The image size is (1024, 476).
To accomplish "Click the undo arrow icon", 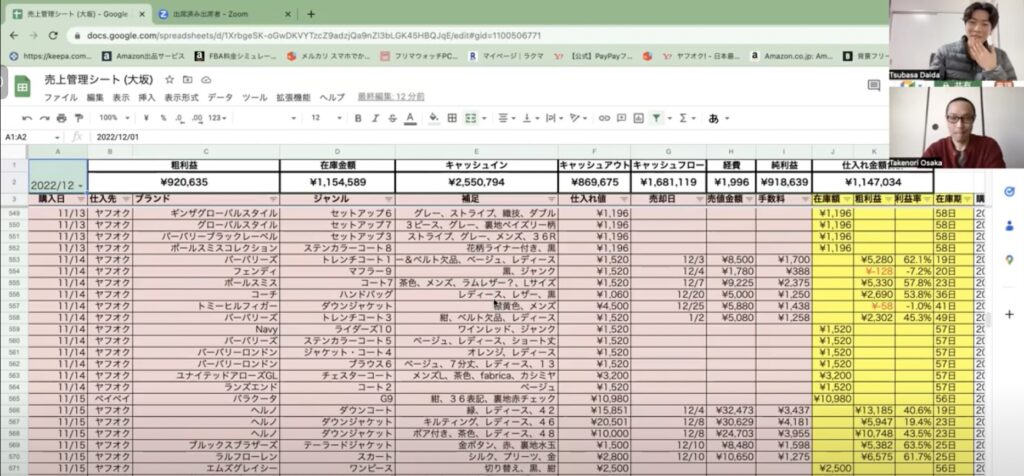I will point(27,118).
